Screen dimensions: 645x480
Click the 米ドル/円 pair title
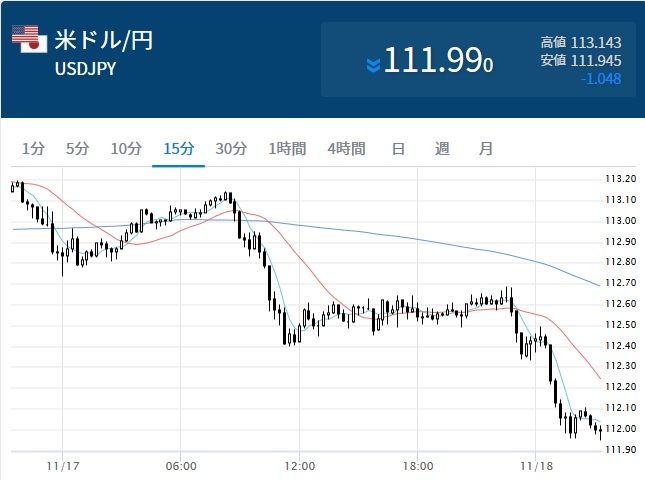[x=104, y=41]
